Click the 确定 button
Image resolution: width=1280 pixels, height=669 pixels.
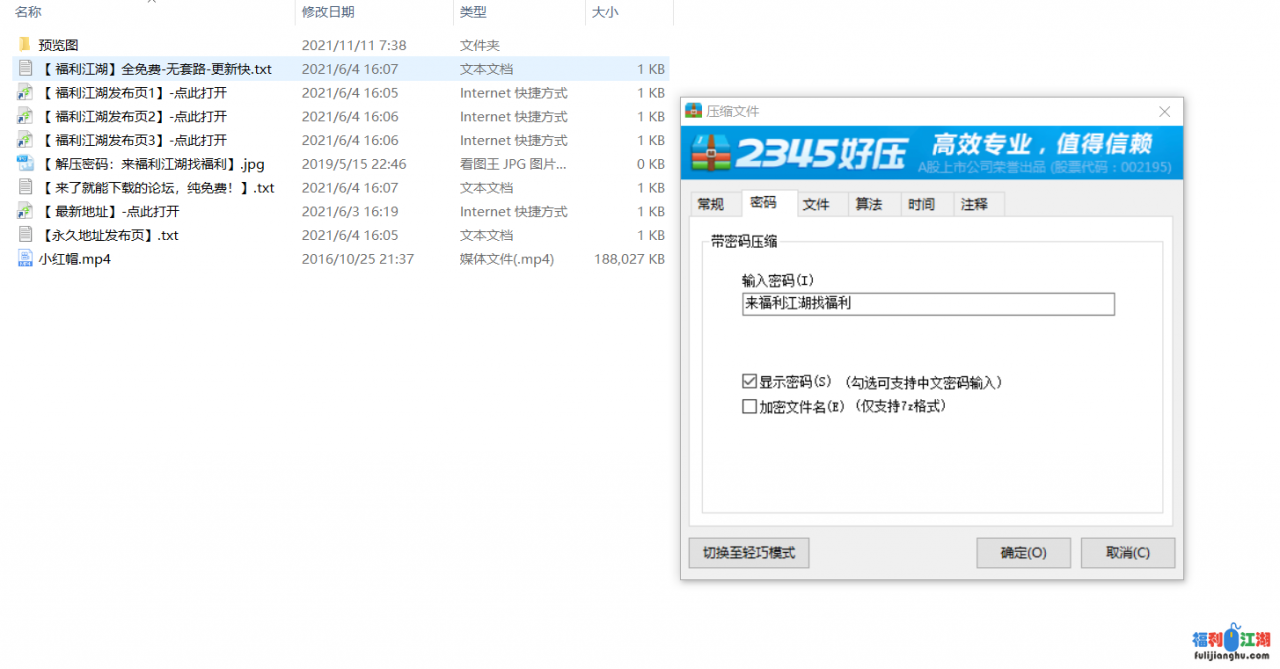click(1023, 552)
